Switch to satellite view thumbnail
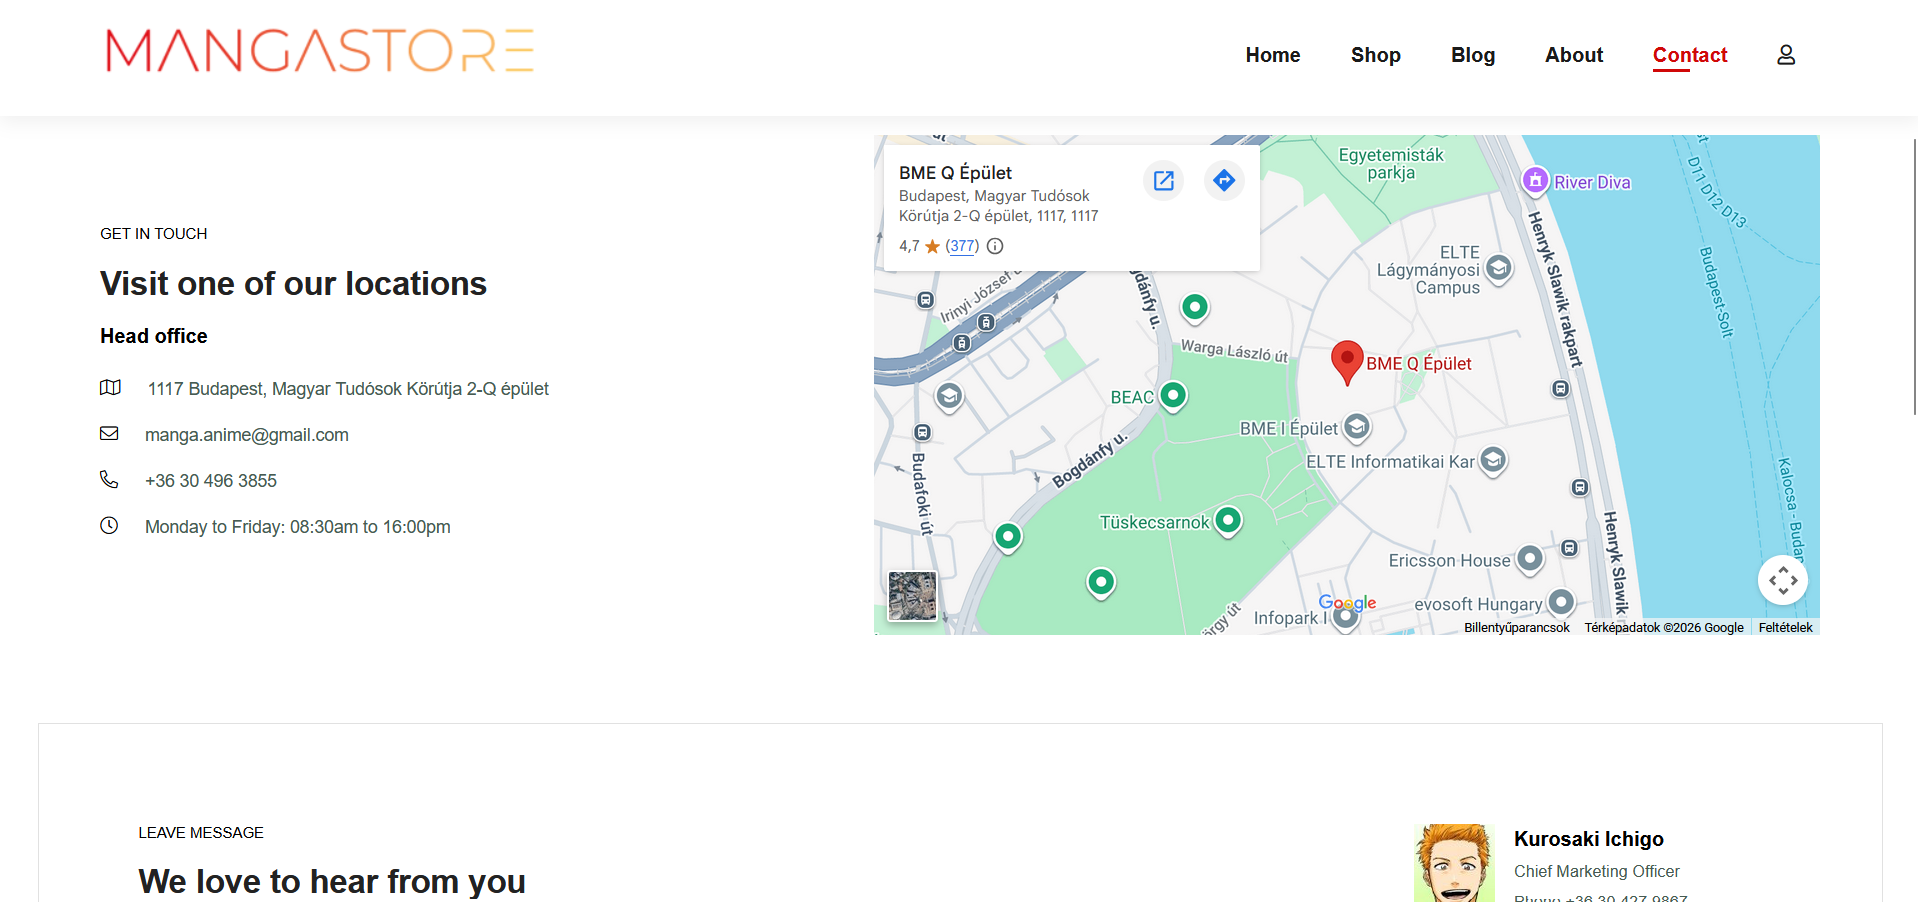Screen dimensions: 1918x902 point(912,596)
